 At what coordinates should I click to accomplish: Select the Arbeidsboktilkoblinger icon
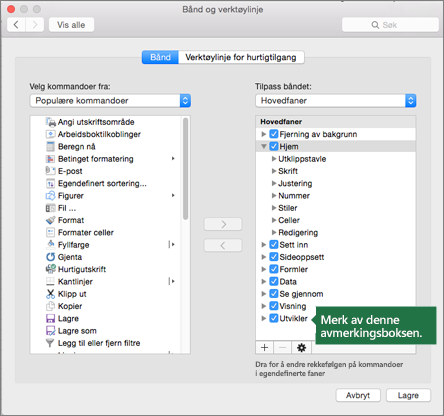50,134
